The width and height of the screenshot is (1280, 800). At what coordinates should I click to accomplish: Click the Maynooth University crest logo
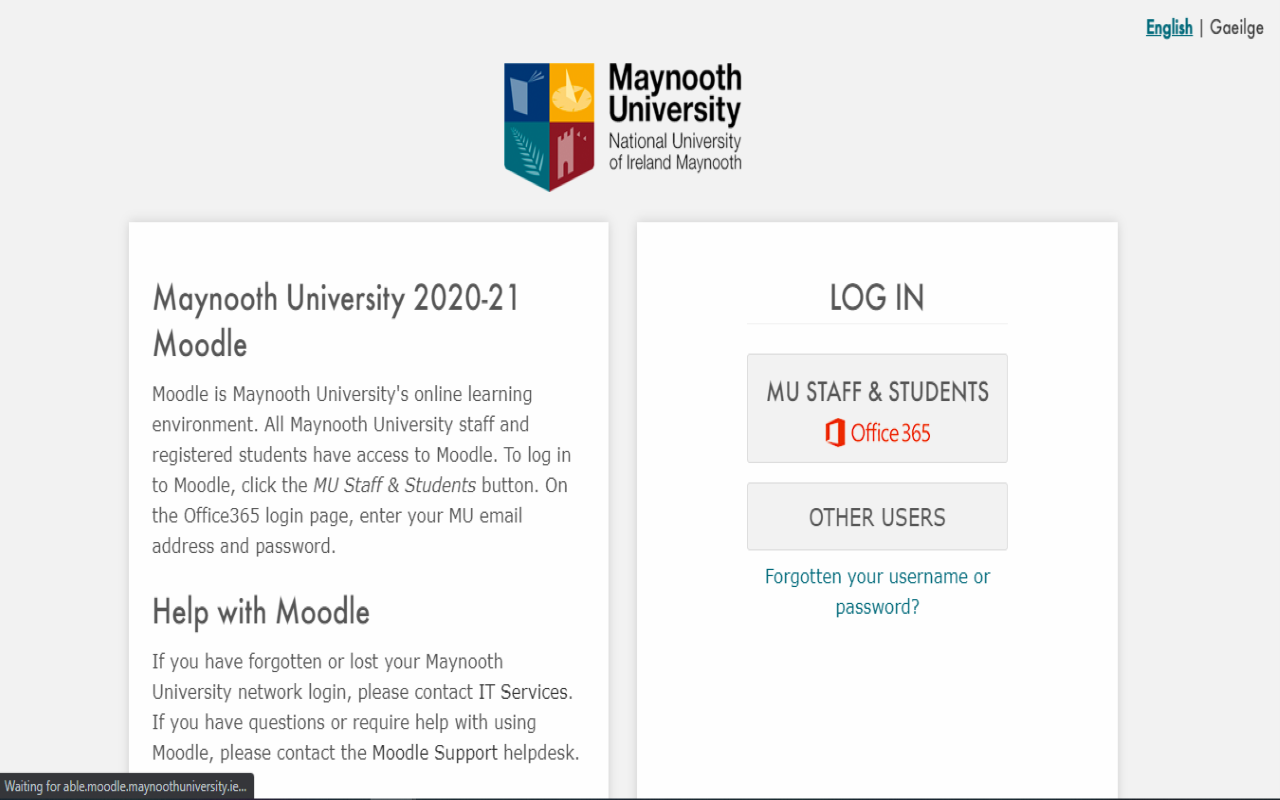coord(548,125)
